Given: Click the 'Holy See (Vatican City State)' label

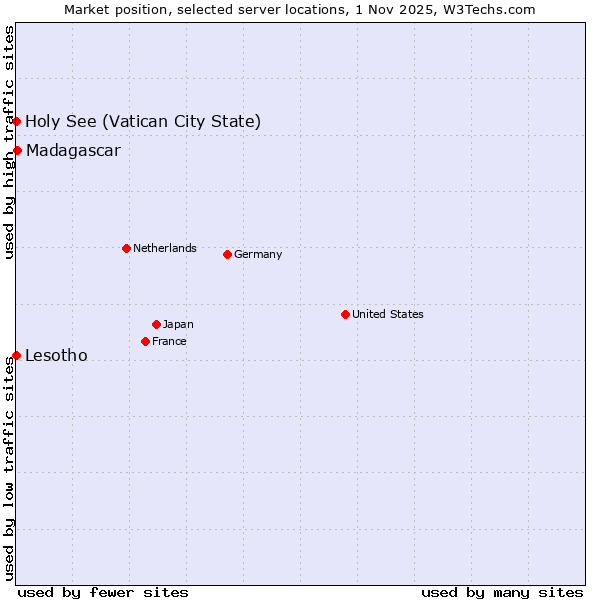Looking at the screenshot, I should (143, 122).
